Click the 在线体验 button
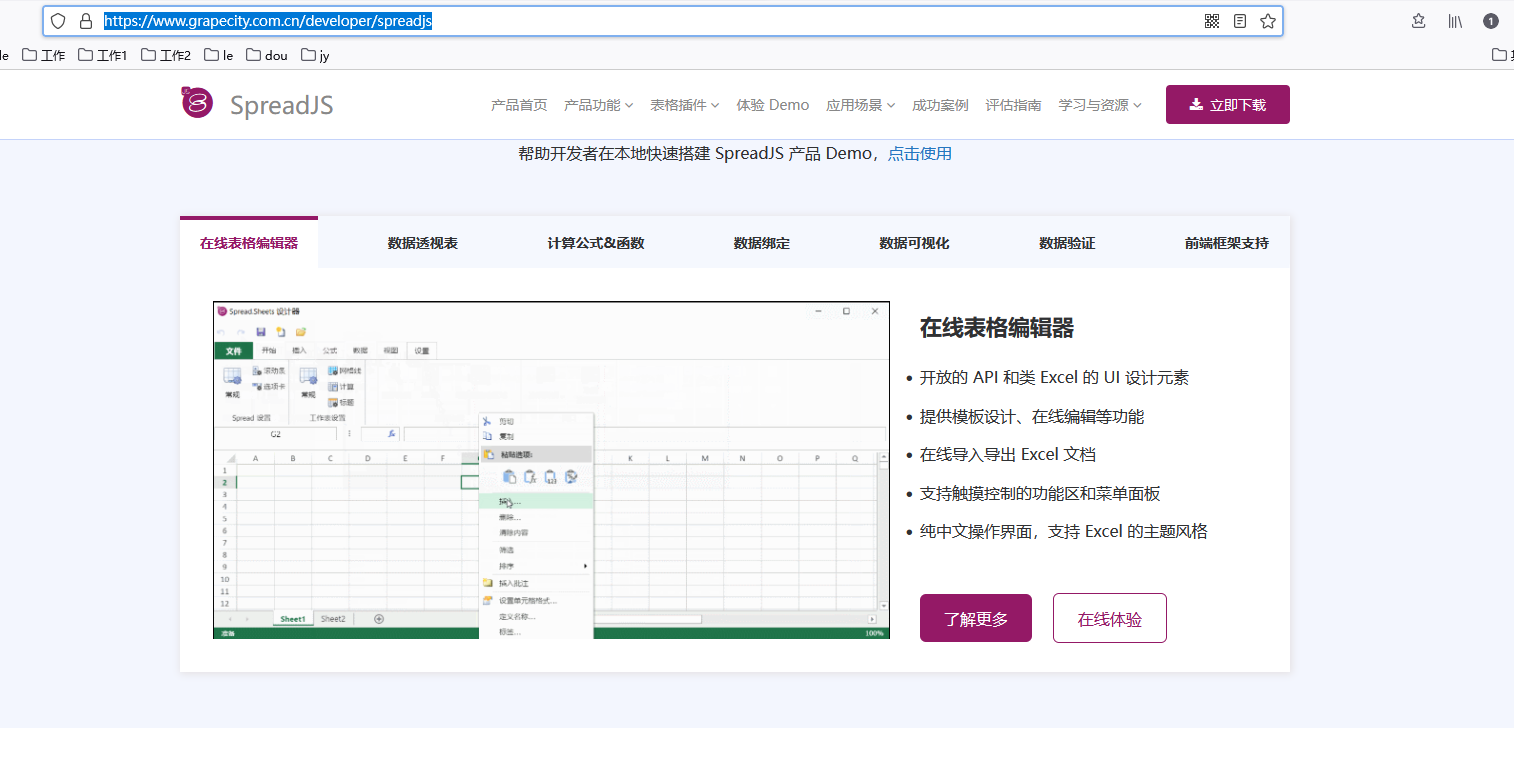This screenshot has height=782, width=1514. [x=1109, y=618]
